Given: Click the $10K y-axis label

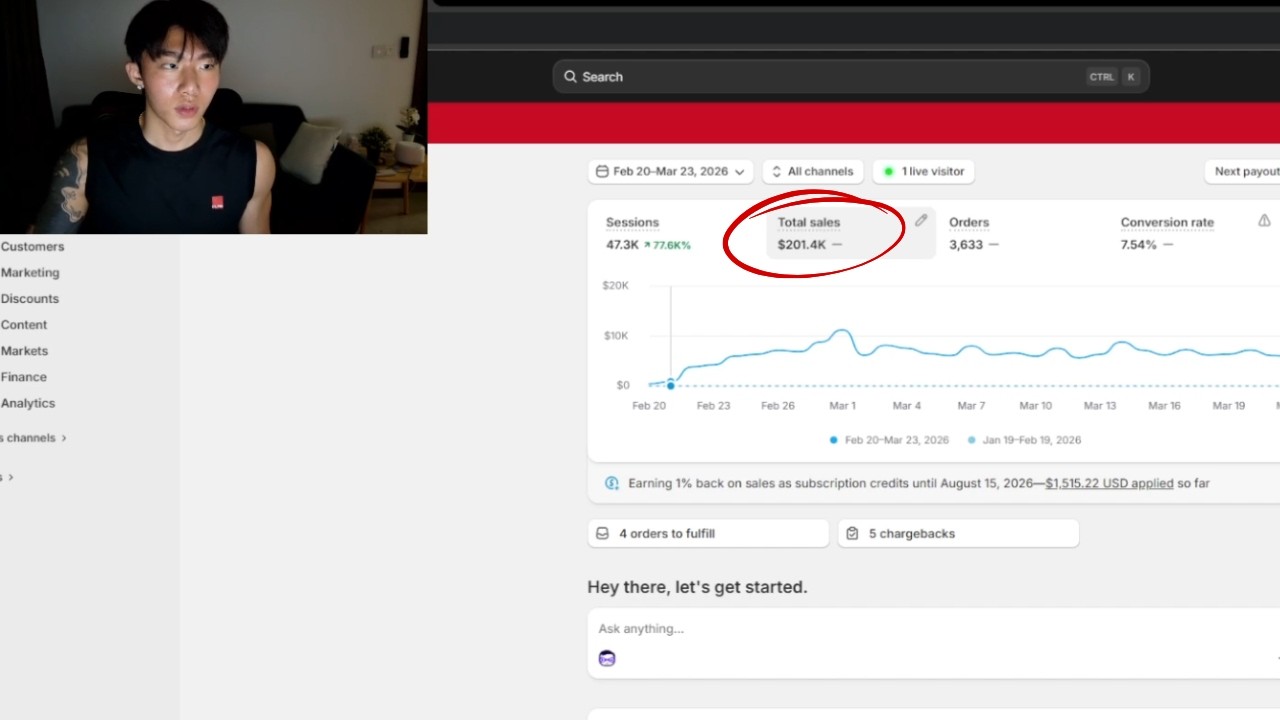Looking at the screenshot, I should 616,336.
